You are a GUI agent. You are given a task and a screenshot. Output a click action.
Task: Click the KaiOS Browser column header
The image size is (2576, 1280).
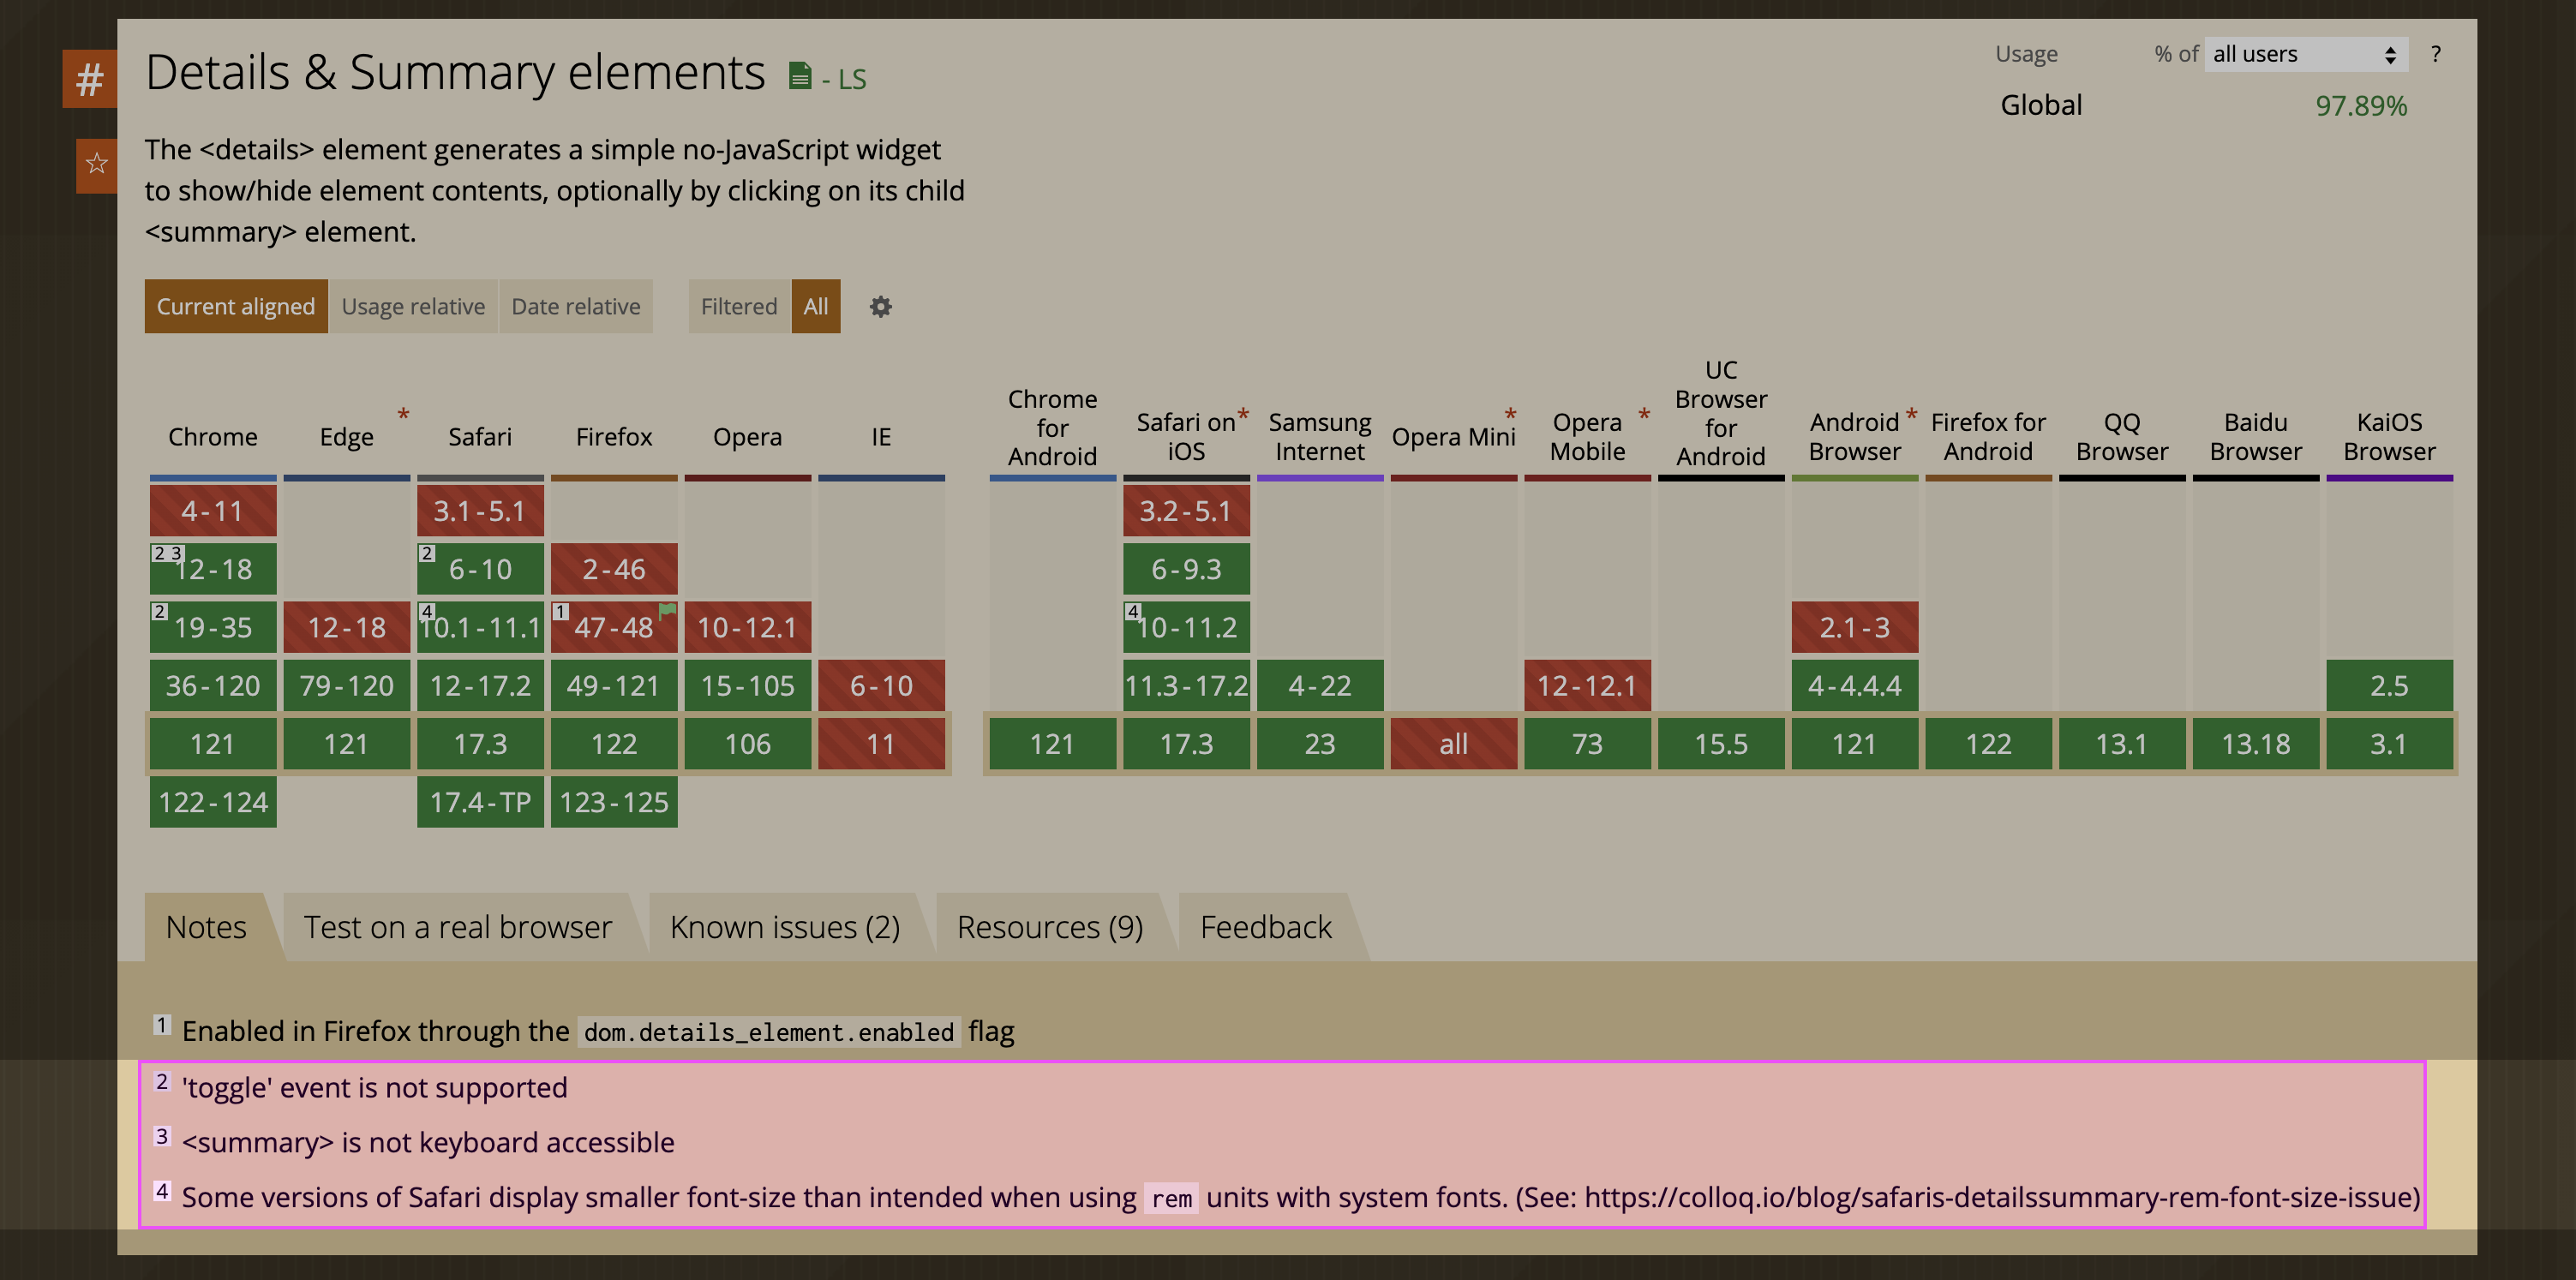2389,437
